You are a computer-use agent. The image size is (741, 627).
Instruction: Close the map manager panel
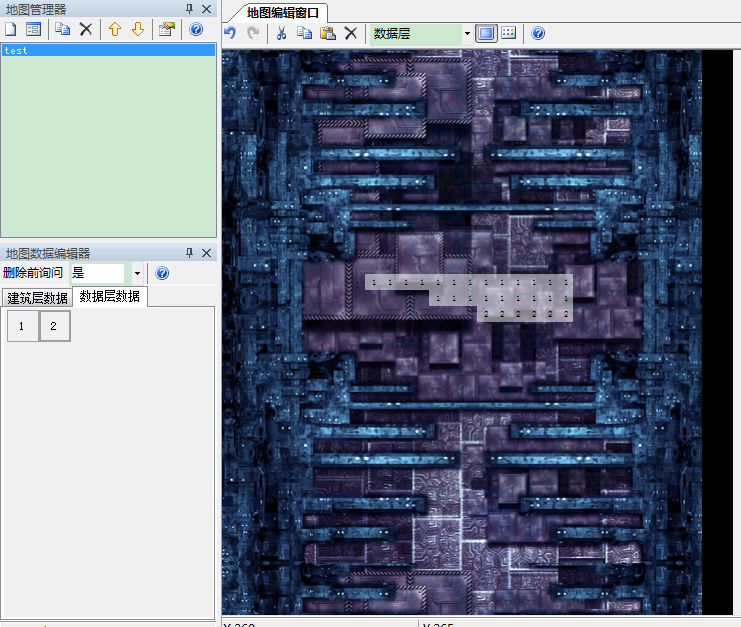(x=207, y=9)
